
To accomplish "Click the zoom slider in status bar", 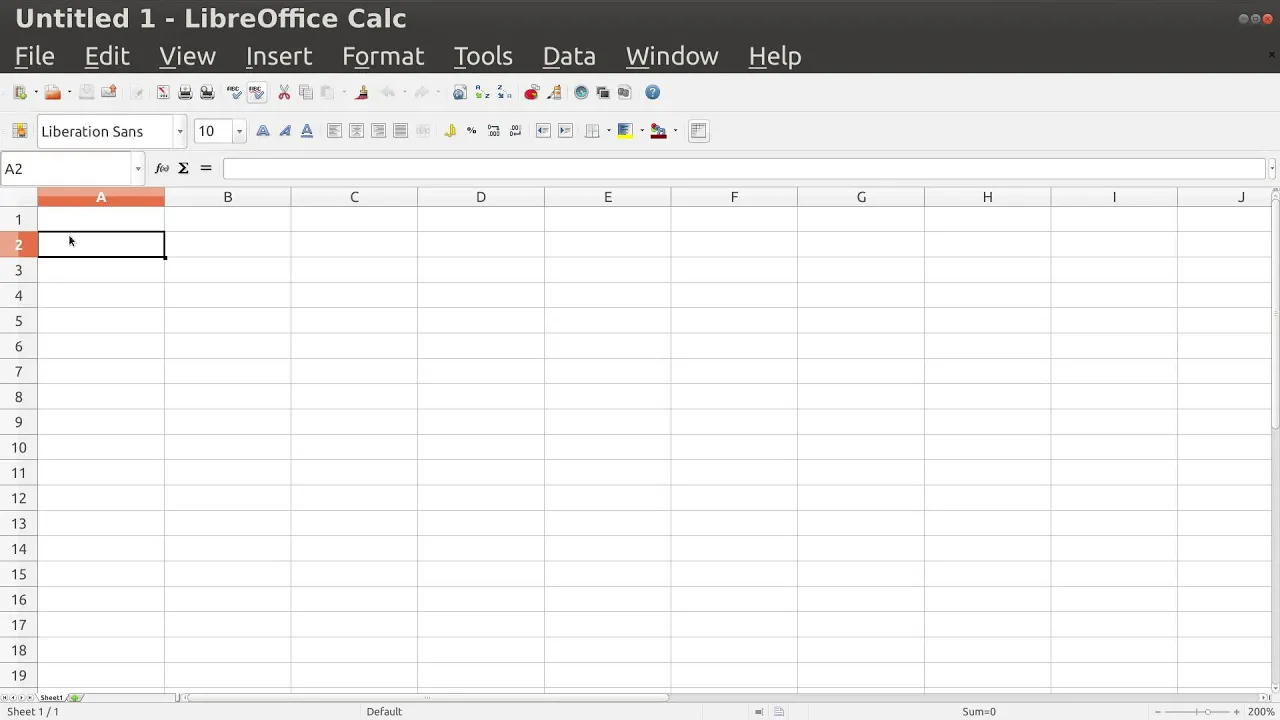I will pos(1196,711).
